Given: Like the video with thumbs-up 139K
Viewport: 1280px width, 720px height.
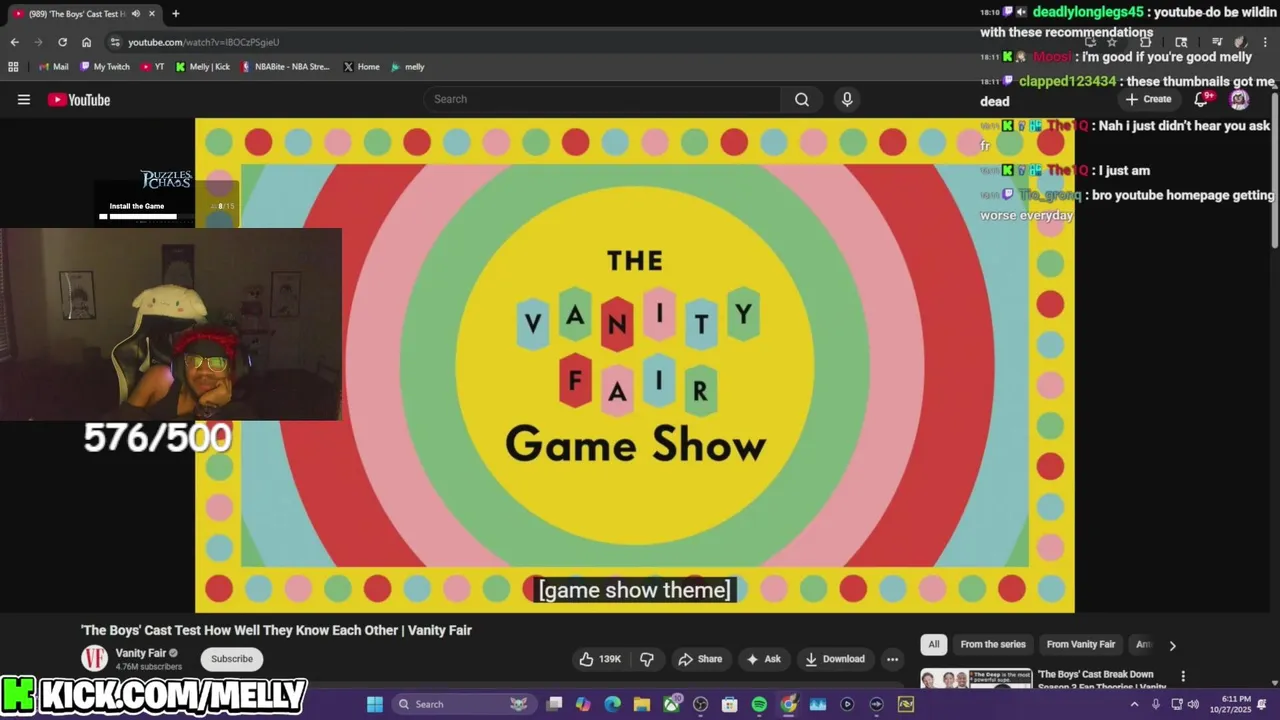Looking at the screenshot, I should coord(600,659).
